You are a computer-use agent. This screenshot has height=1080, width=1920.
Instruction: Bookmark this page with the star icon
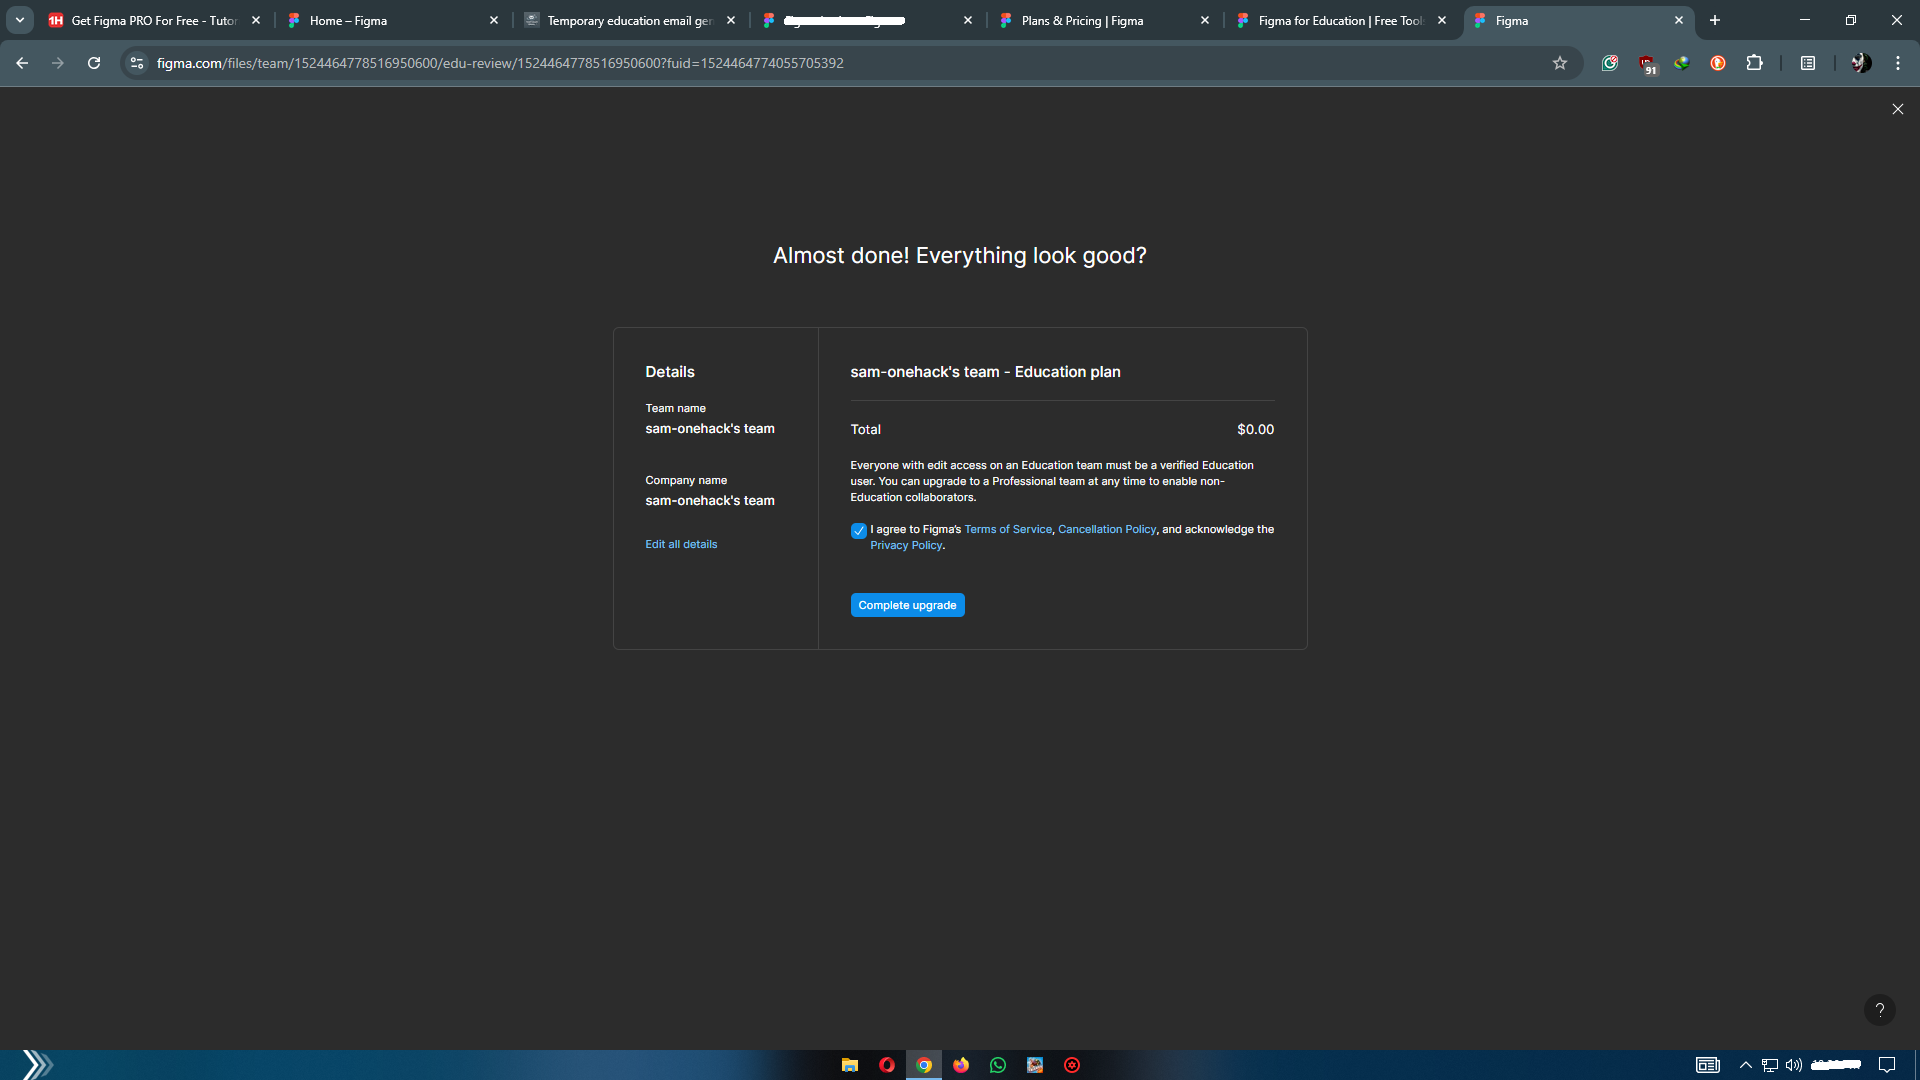[x=1560, y=63]
